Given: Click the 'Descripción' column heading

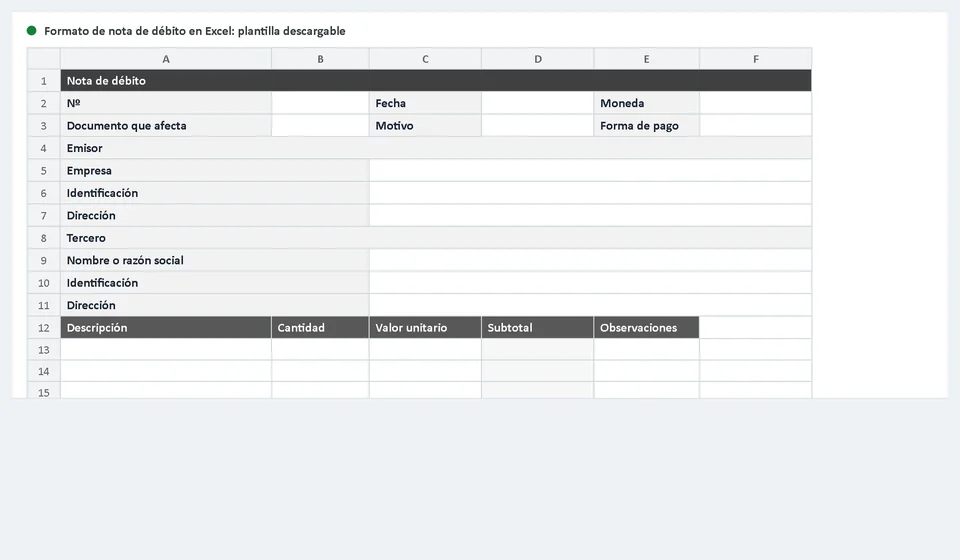Looking at the screenshot, I should 166,327.
